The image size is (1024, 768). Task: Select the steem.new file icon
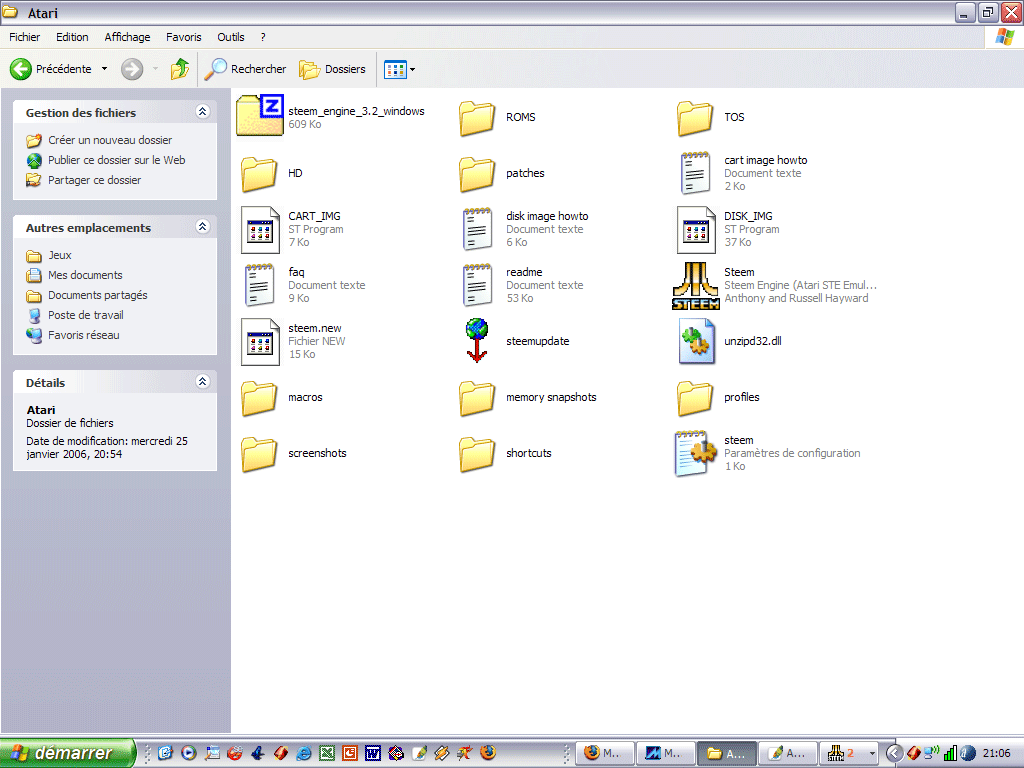pyautogui.click(x=260, y=342)
